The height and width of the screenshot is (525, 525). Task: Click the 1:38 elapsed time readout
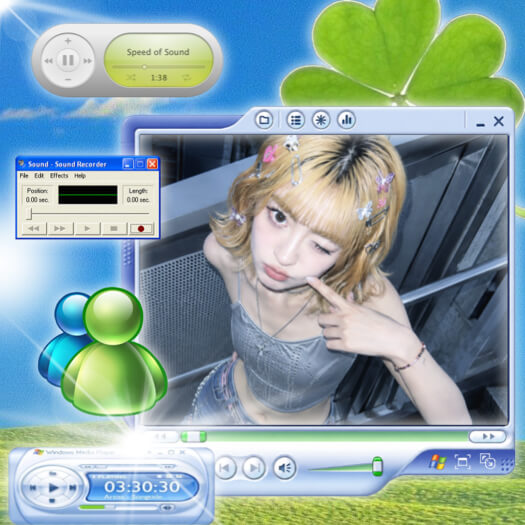click(x=159, y=78)
